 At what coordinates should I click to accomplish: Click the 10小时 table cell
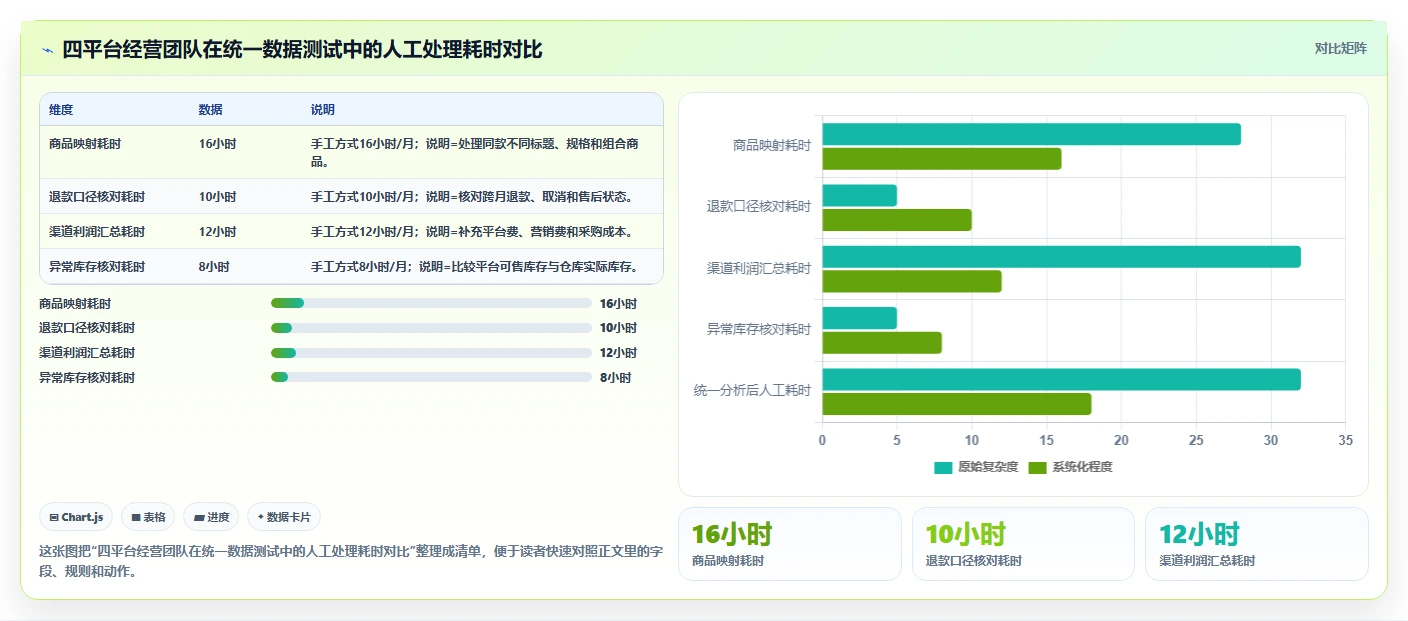(217, 196)
